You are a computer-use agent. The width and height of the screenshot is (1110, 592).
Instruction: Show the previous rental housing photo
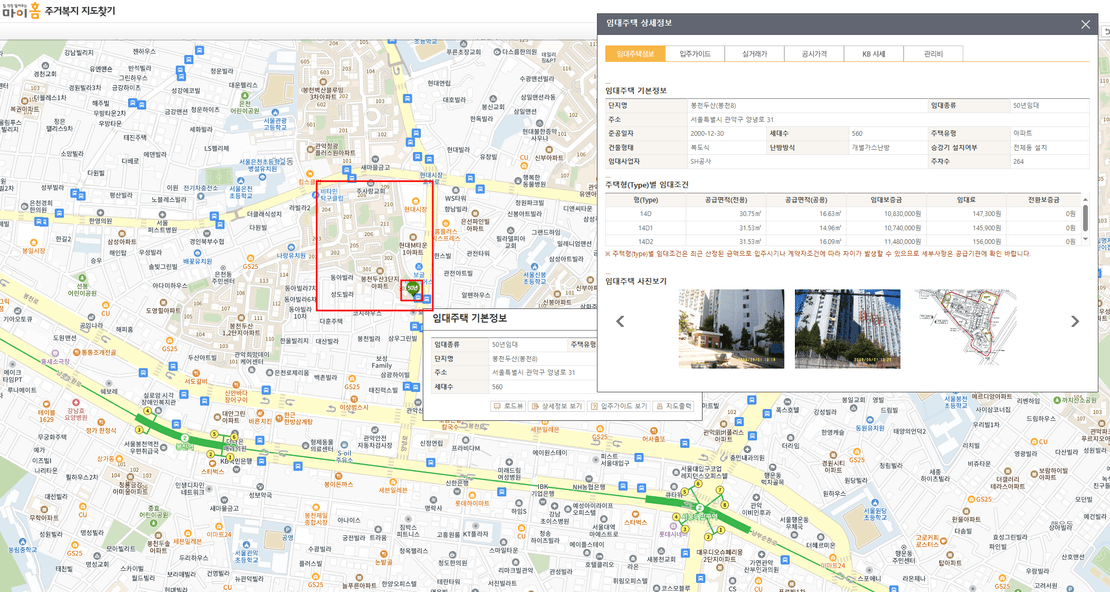[x=620, y=321]
